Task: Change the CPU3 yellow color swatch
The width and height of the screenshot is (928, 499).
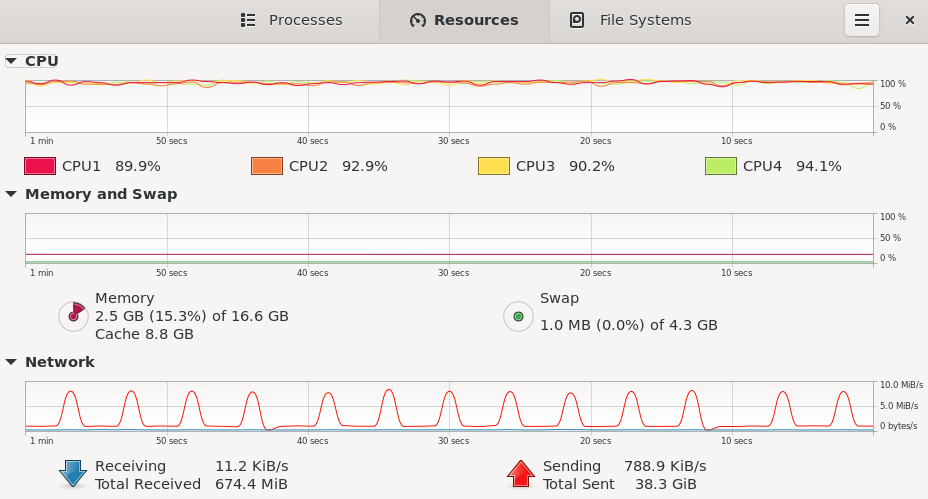Action: coord(493,166)
